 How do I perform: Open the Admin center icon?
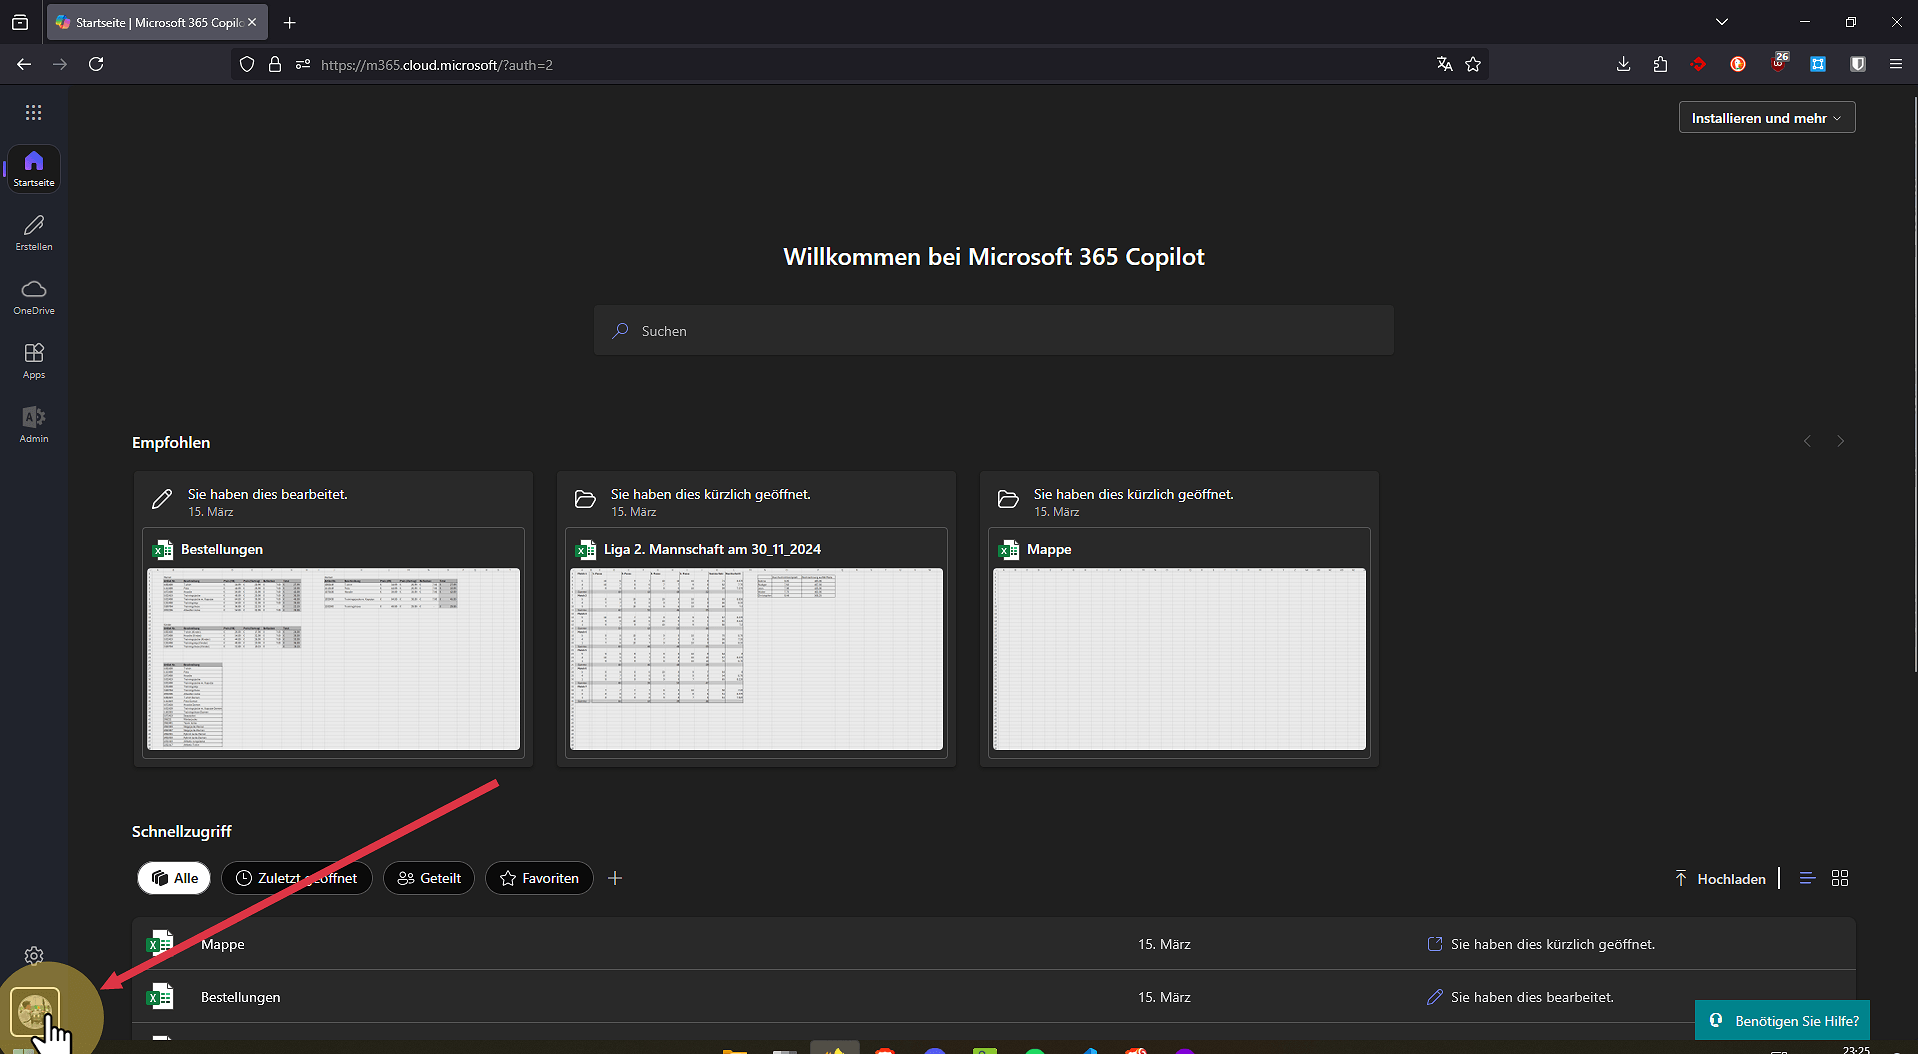34,424
